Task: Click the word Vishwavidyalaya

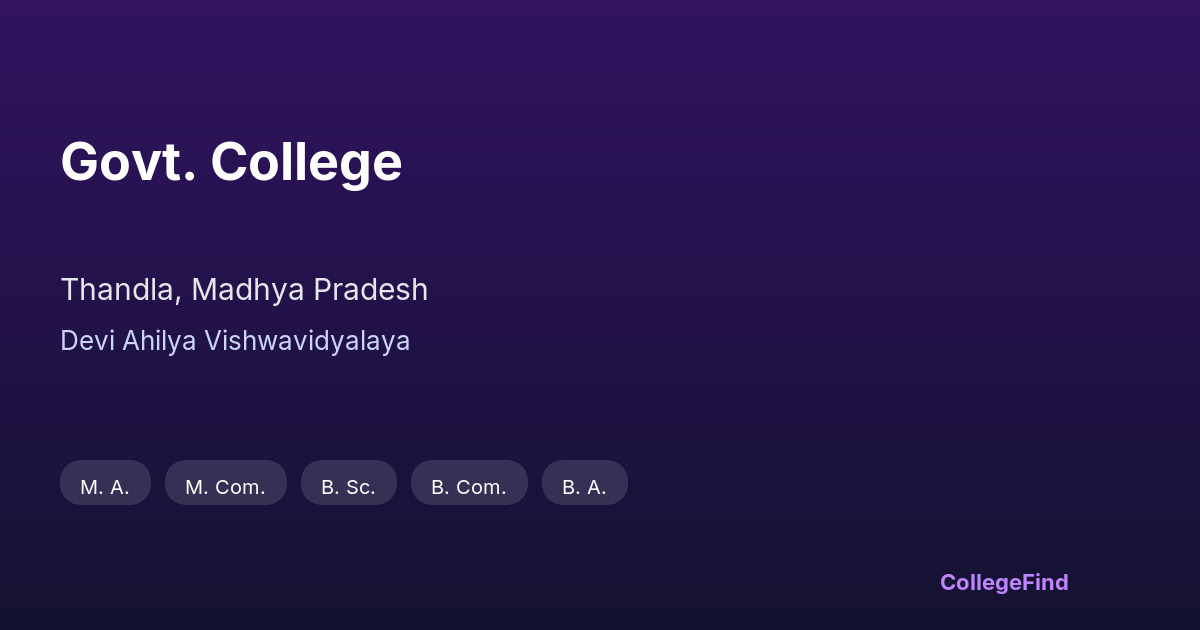Action: 307,341
